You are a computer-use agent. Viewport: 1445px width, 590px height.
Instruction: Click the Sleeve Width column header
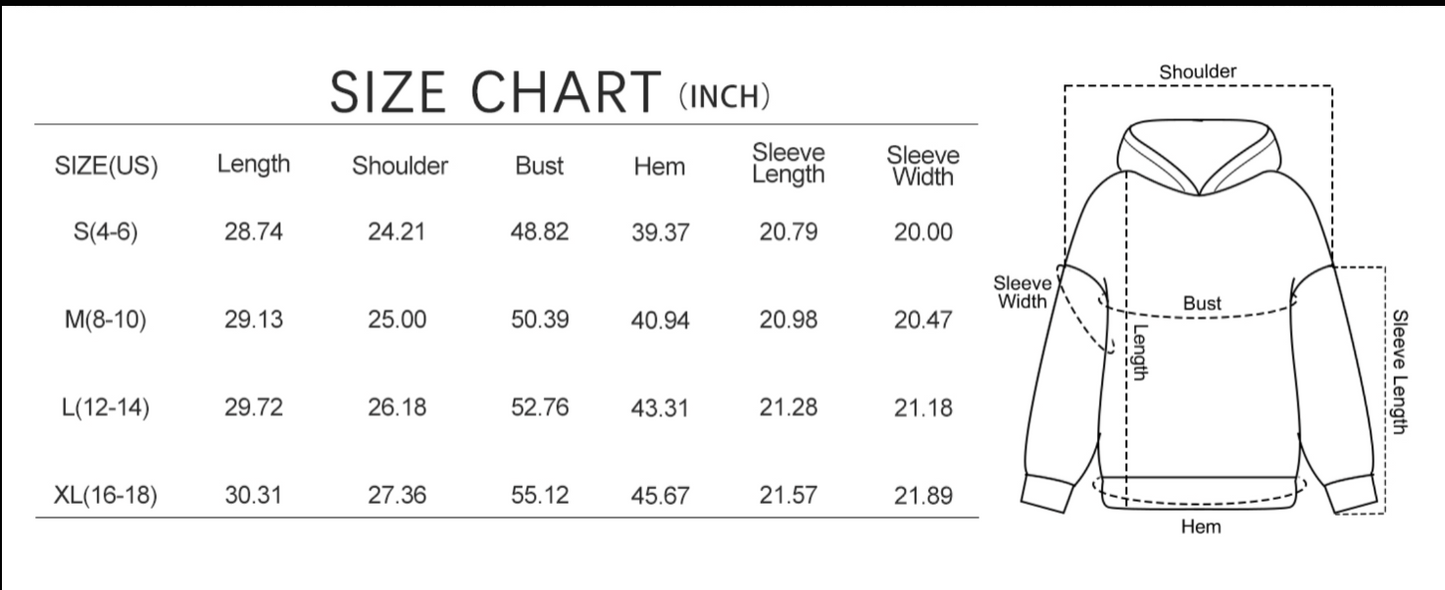923,166
